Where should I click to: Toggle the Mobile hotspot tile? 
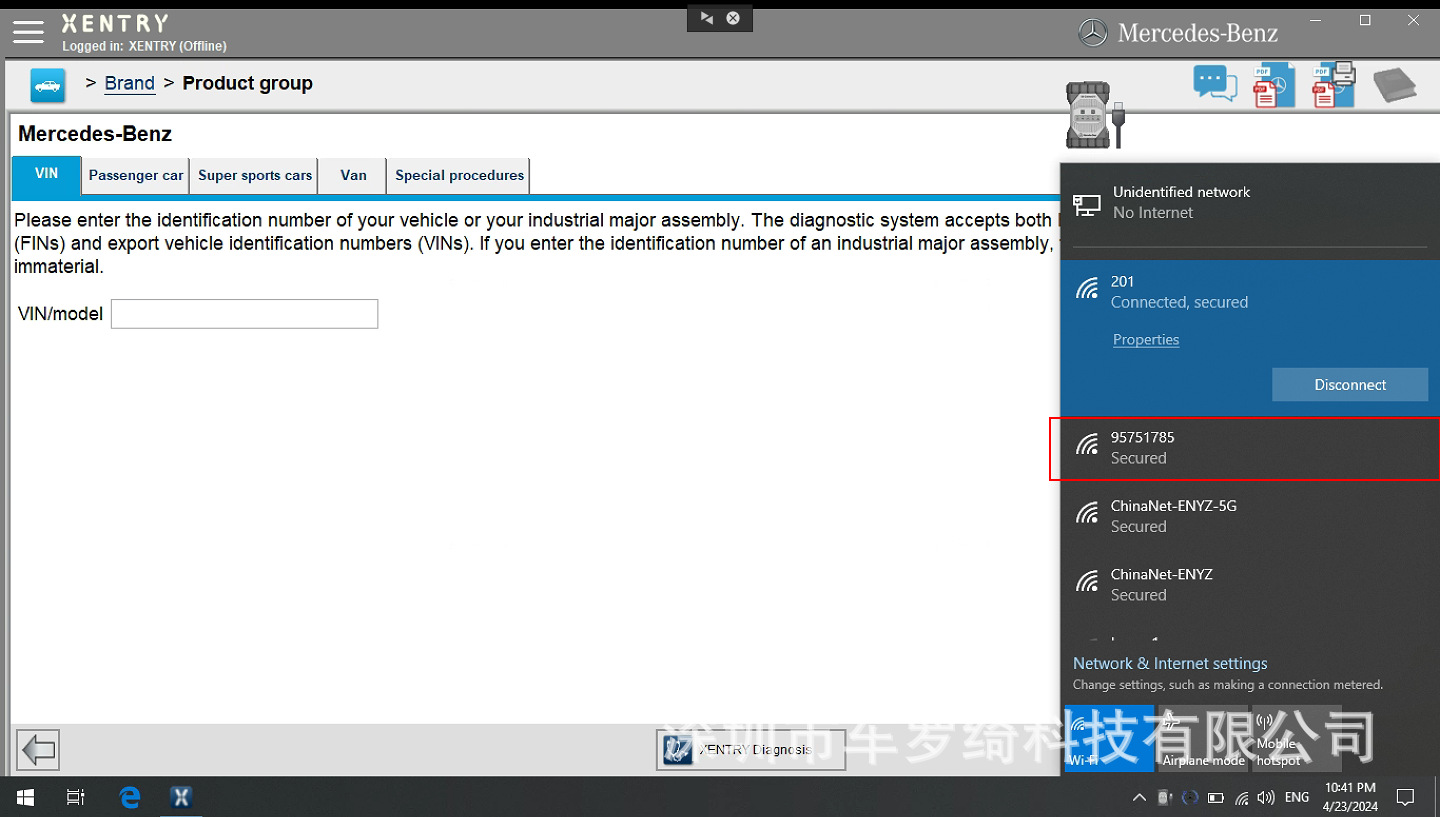pos(1296,738)
